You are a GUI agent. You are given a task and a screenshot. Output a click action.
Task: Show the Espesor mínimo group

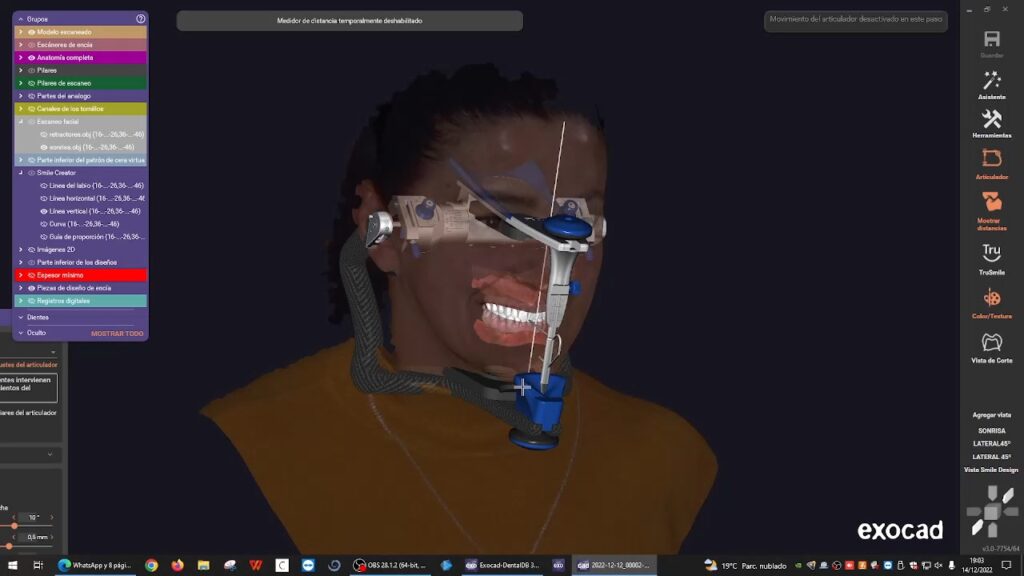point(31,276)
